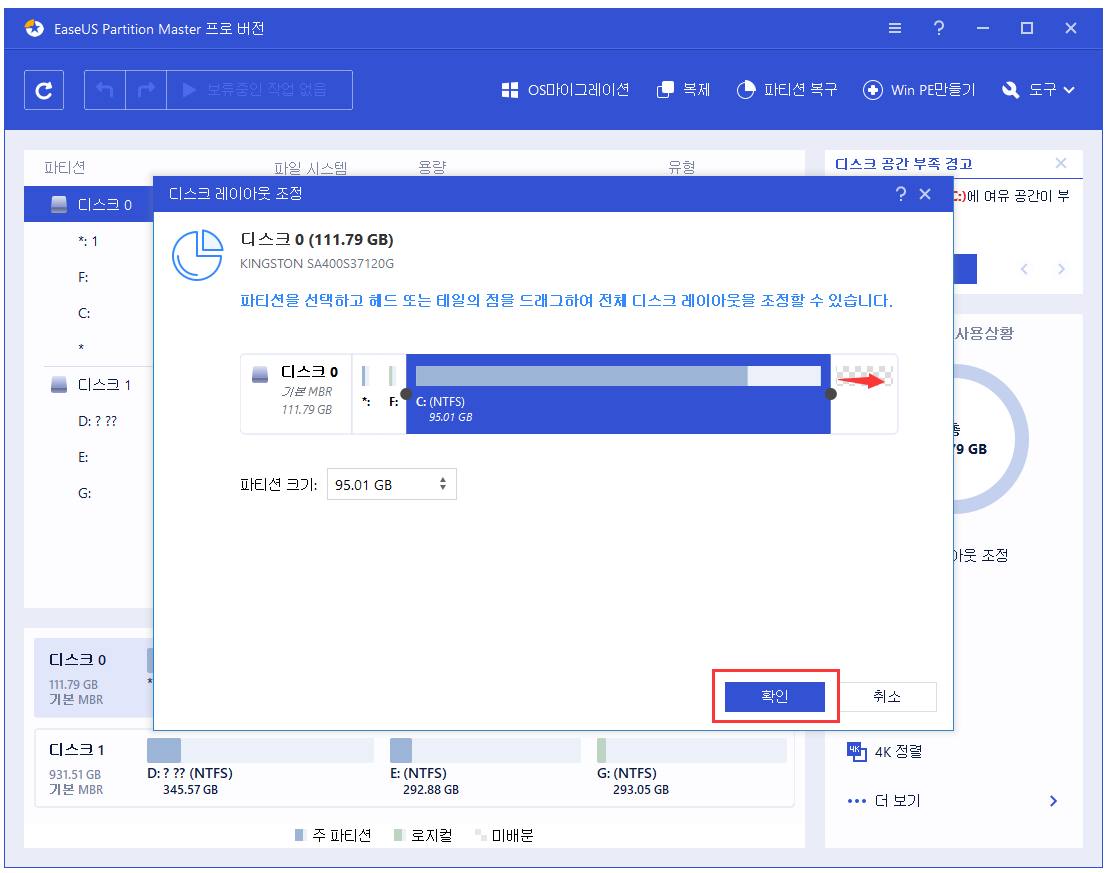1113x873 pixels.
Task: Click the 보류중인 작업 없음 play icon
Action: tap(191, 89)
